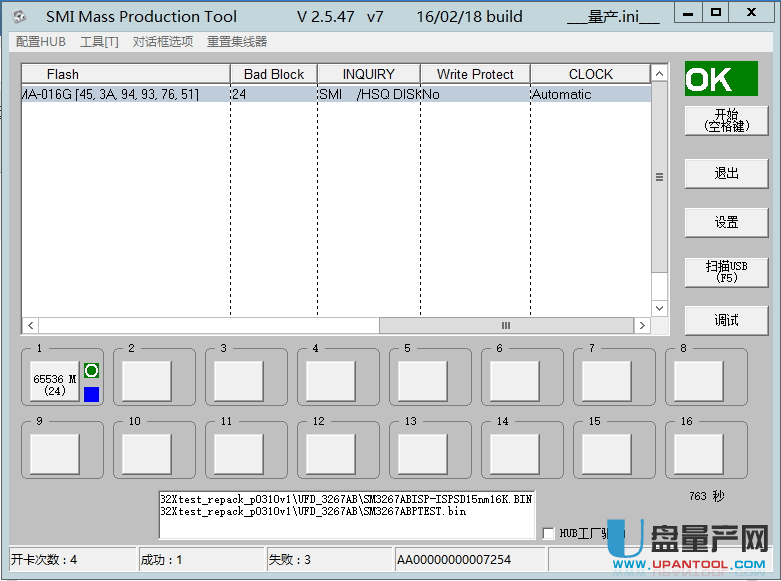Select the empty port 9 slot
The image size is (781, 581).
tap(54, 454)
